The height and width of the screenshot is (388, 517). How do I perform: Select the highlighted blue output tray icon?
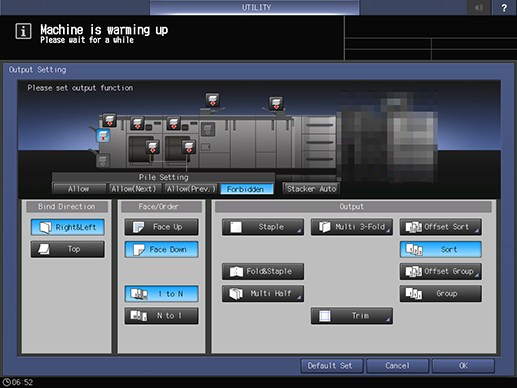pyautogui.click(x=103, y=136)
